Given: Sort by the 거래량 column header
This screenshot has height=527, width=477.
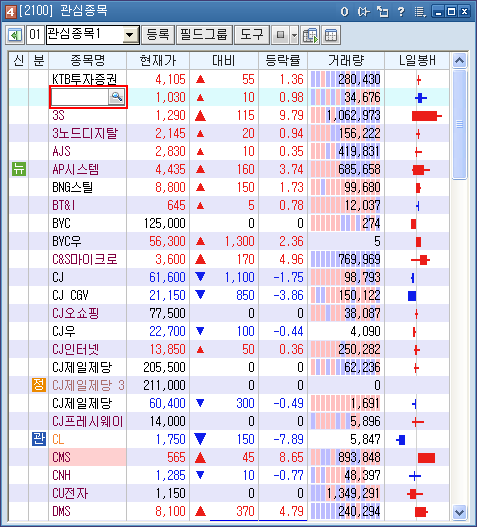Looking at the screenshot, I should click(346, 61).
